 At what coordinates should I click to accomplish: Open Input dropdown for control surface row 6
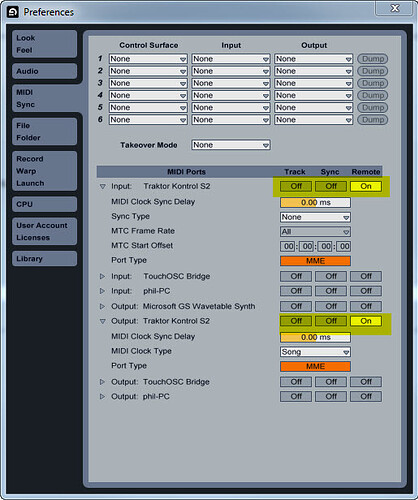click(231, 120)
